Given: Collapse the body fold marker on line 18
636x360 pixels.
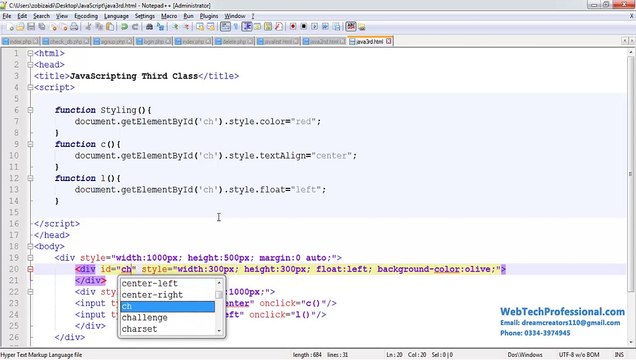Looking at the screenshot, I should coord(30,246).
